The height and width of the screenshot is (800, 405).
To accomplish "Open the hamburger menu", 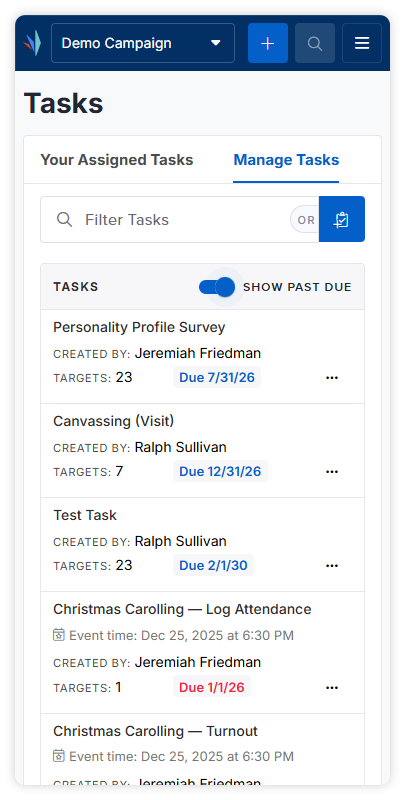I will tap(362, 43).
